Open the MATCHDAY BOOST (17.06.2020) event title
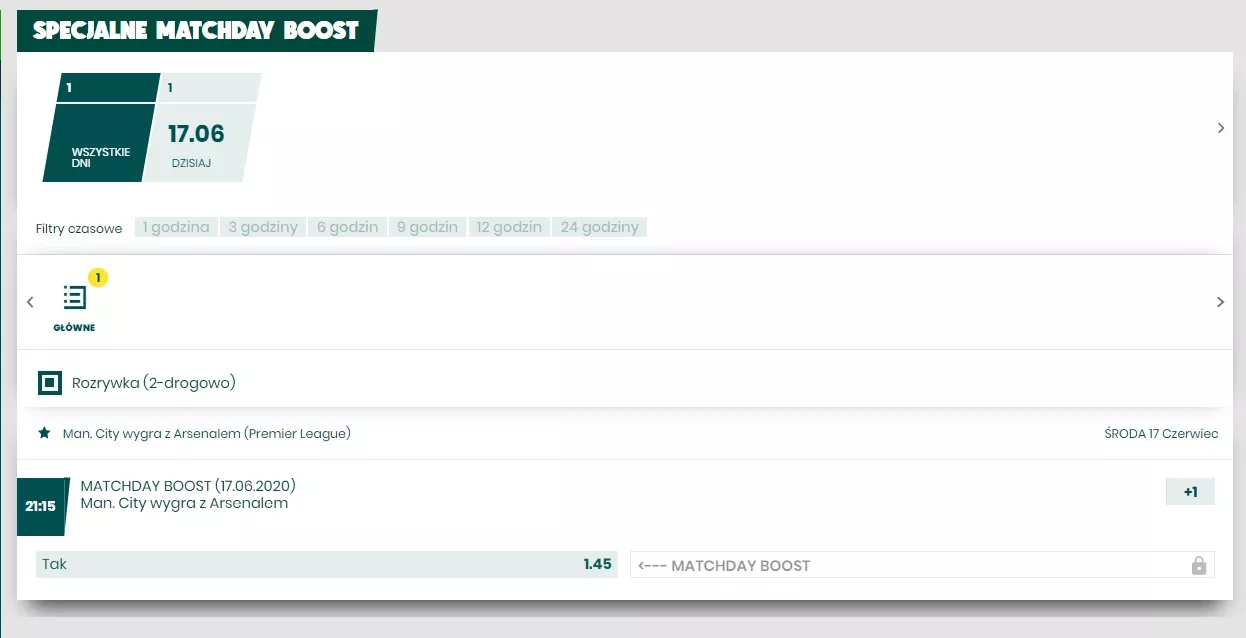1246x638 pixels. tap(188, 486)
